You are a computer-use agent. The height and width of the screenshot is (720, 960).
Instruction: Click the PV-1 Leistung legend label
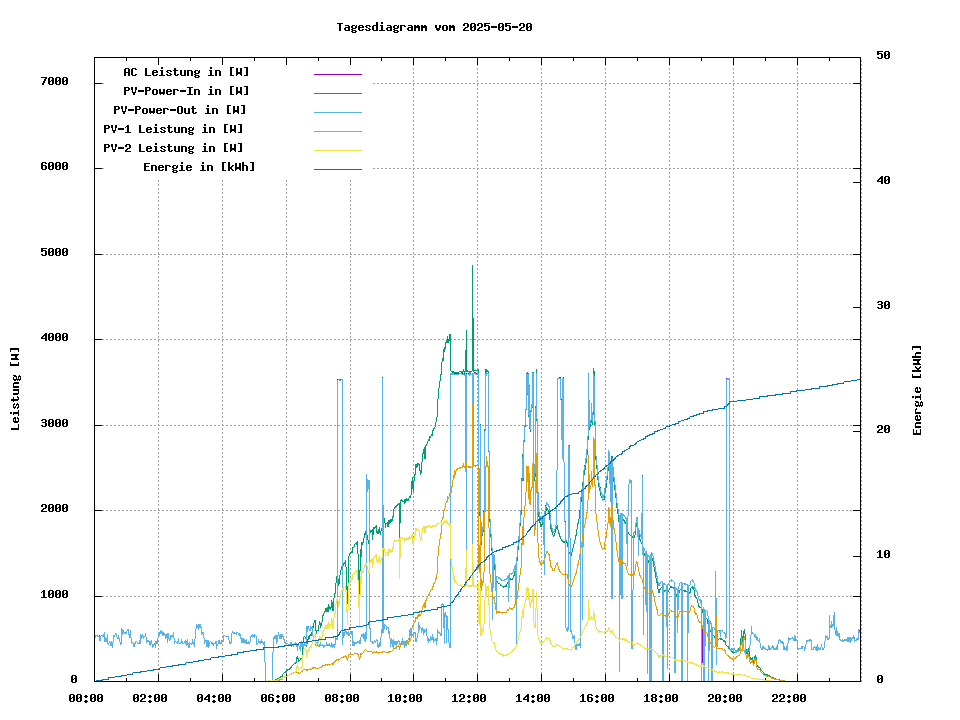pos(173,129)
